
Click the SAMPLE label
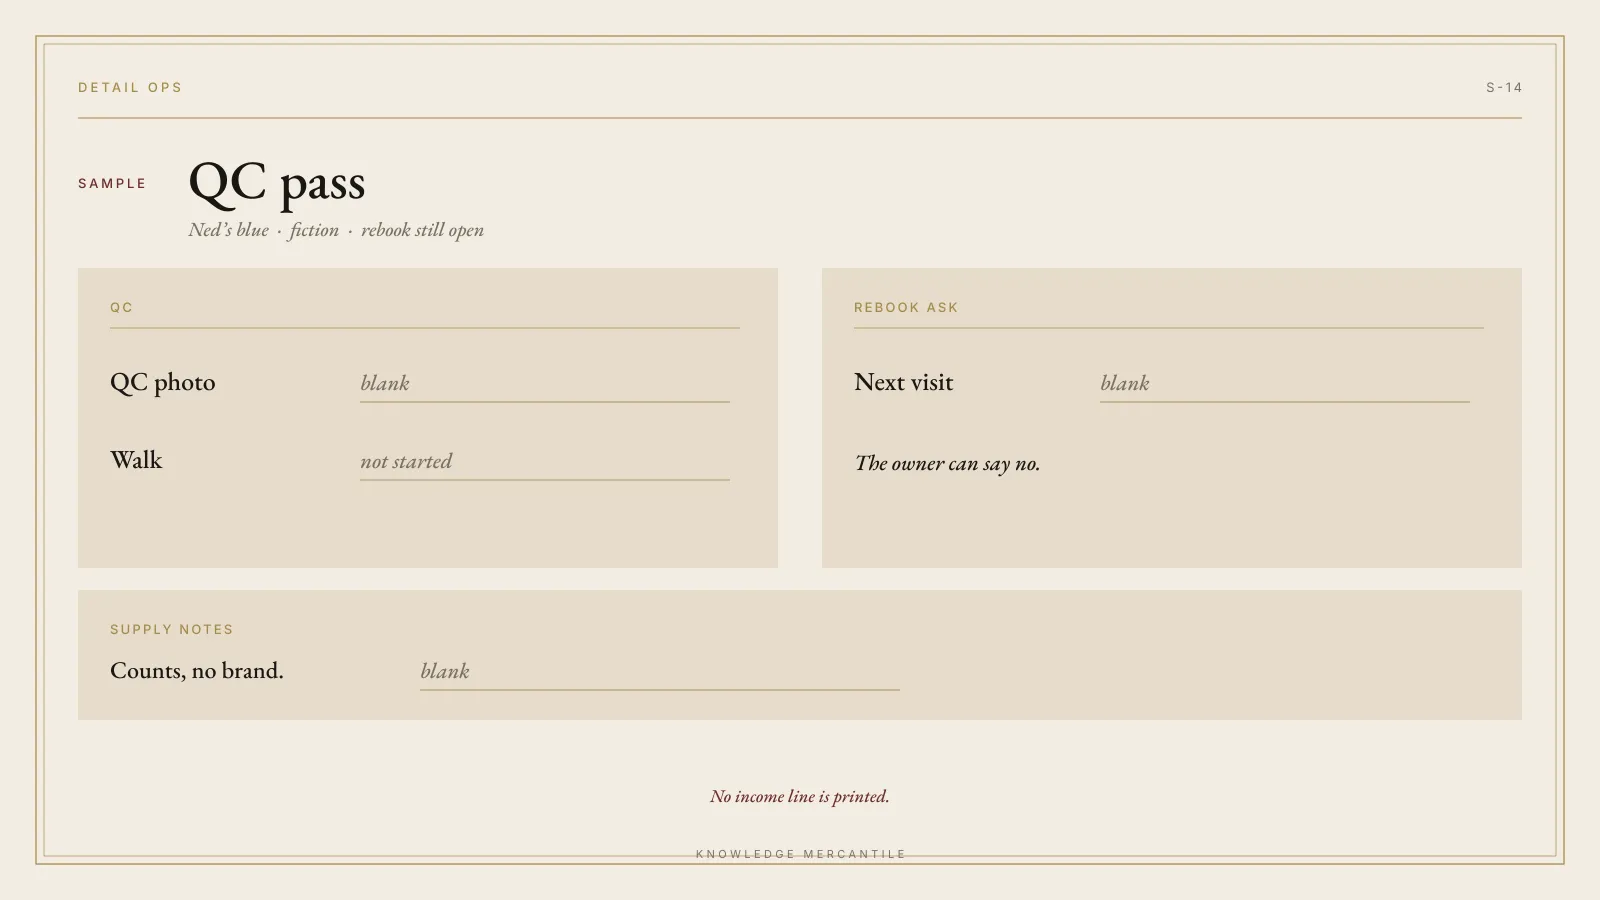pos(112,183)
